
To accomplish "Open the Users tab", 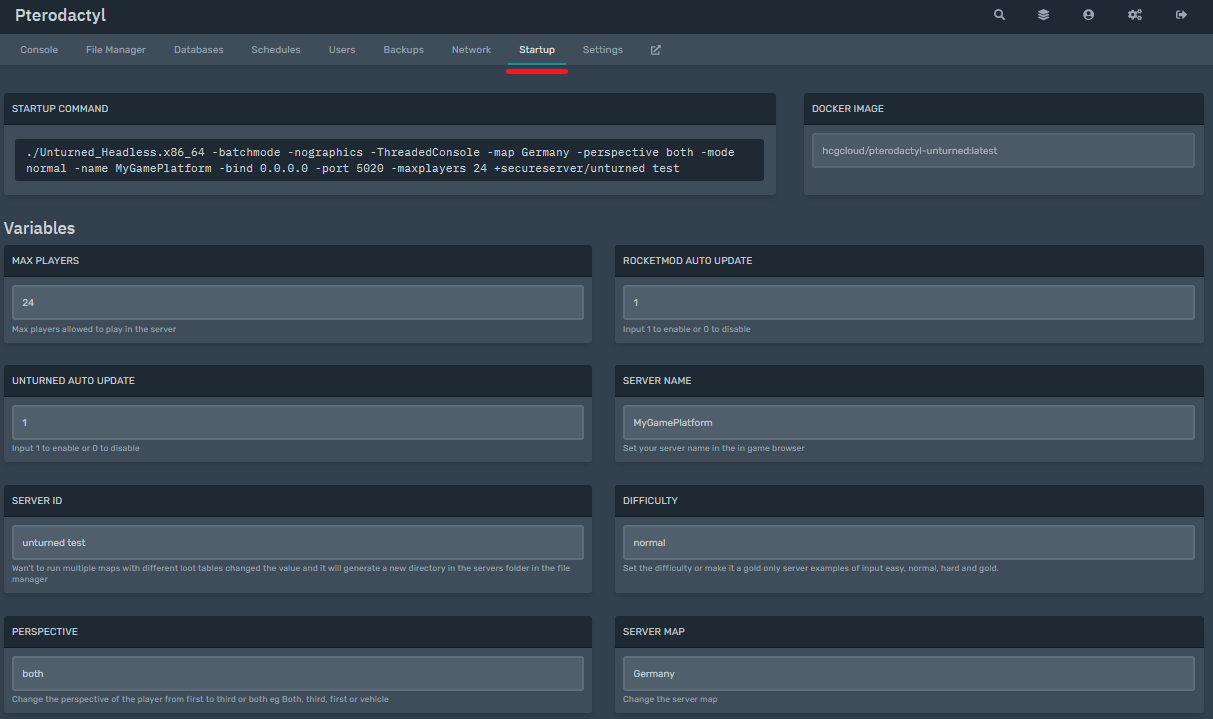I will click(x=342, y=50).
